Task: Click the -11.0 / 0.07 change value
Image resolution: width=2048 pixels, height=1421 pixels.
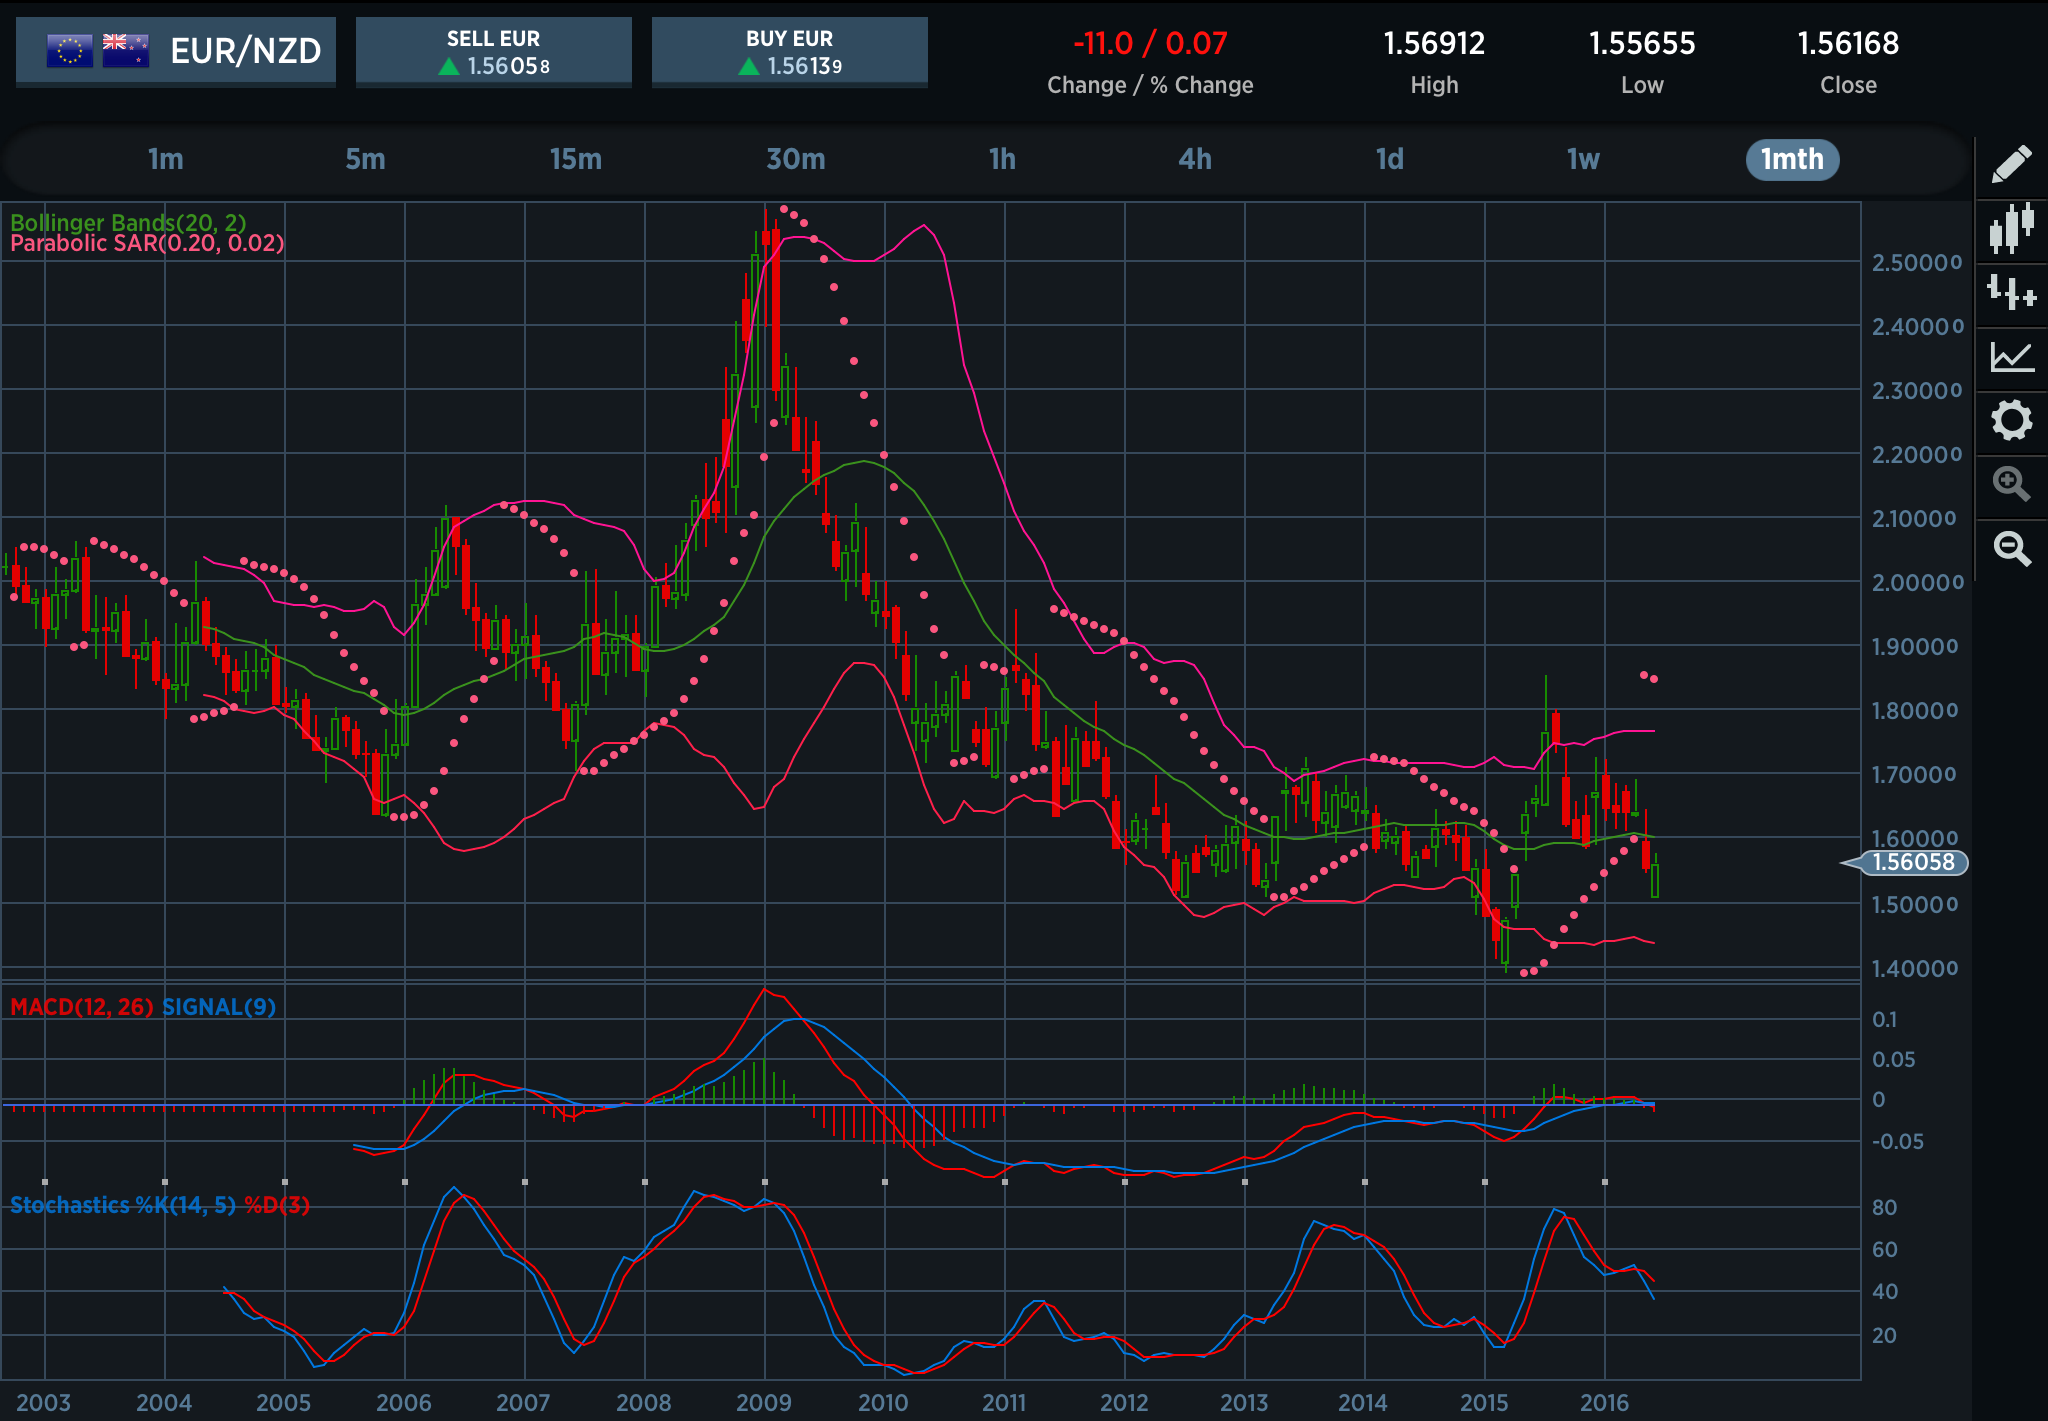Action: click(x=1150, y=43)
